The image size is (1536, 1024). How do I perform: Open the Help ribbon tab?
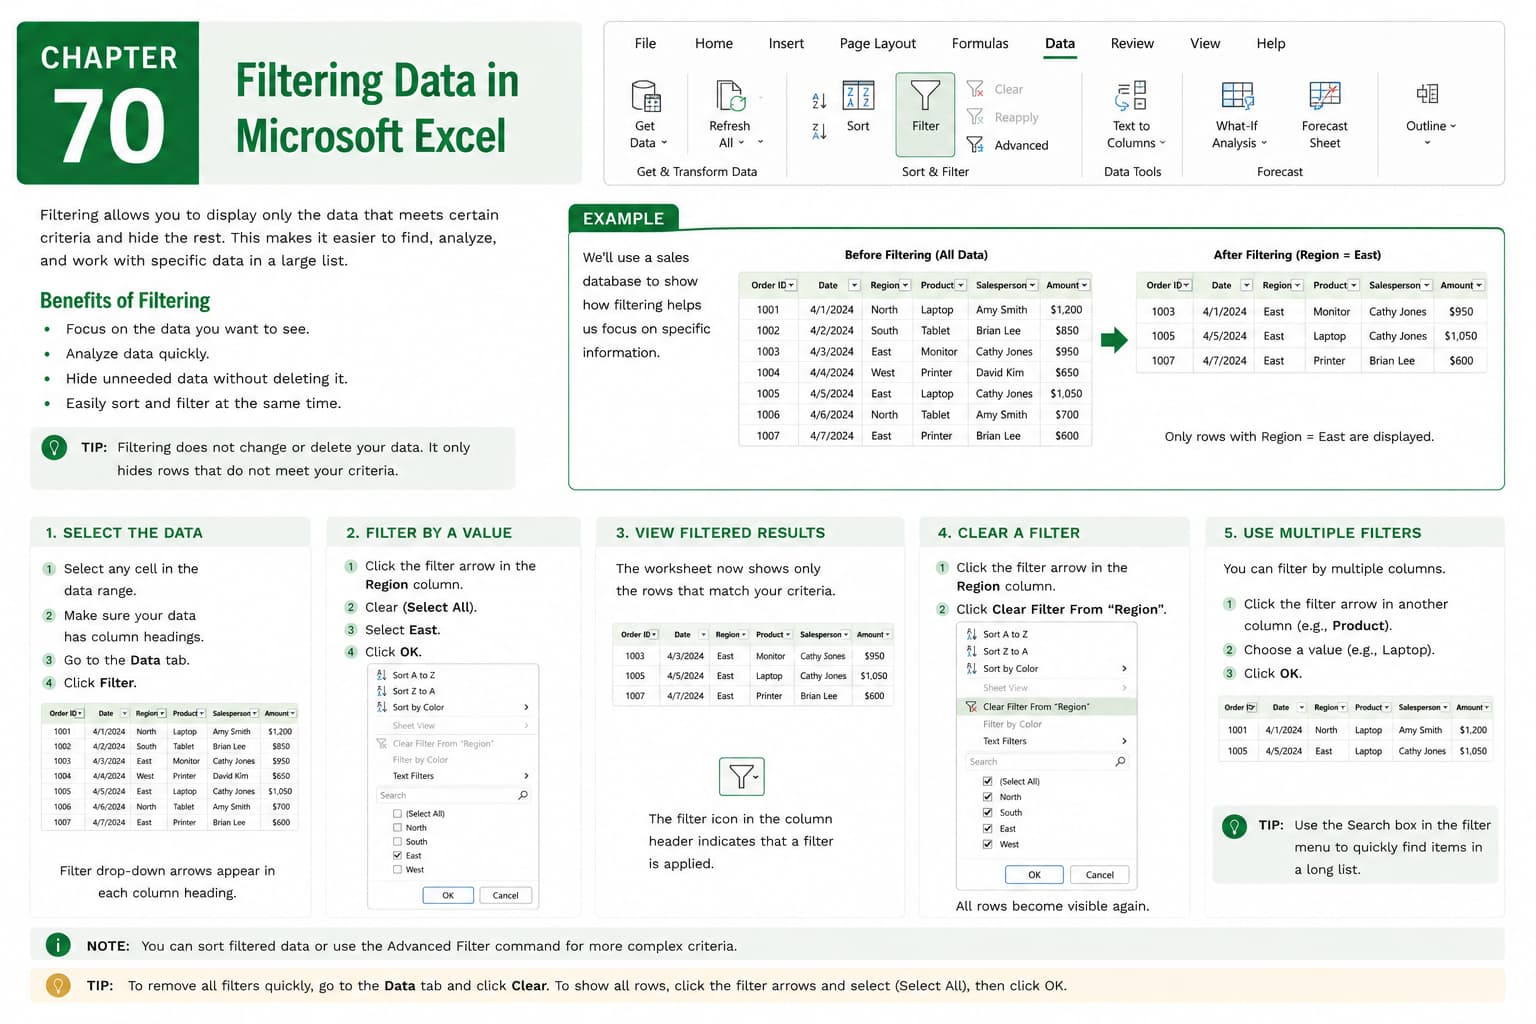(x=1271, y=43)
